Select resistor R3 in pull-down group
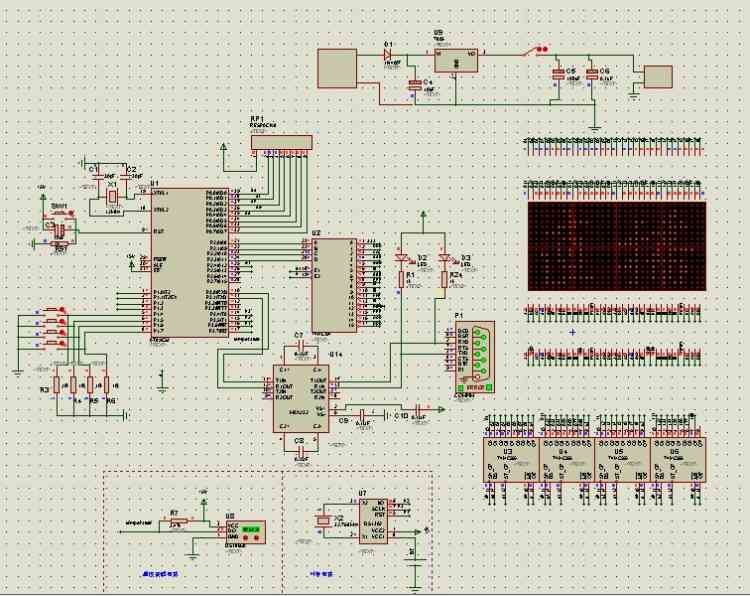The height and width of the screenshot is (596, 750). pyautogui.click(x=57, y=384)
